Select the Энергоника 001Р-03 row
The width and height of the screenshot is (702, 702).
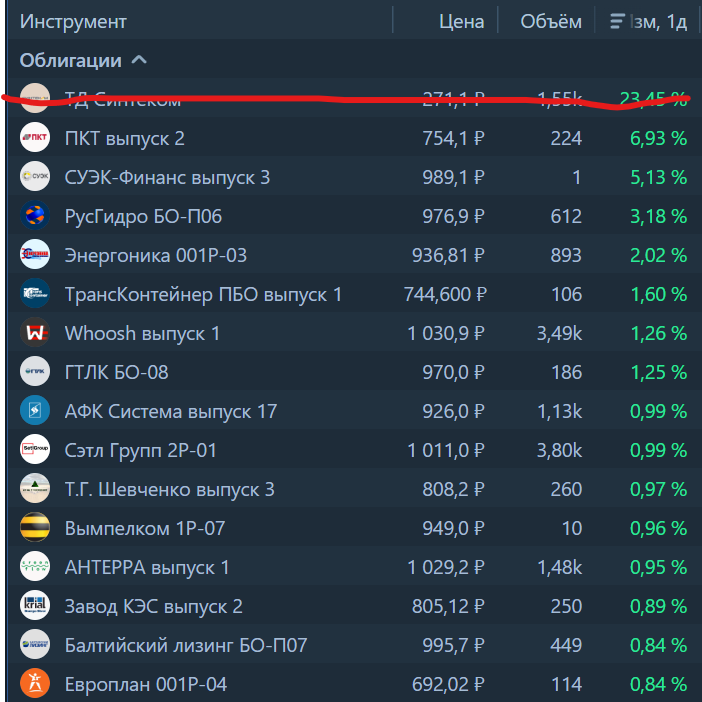pyautogui.click(x=355, y=254)
